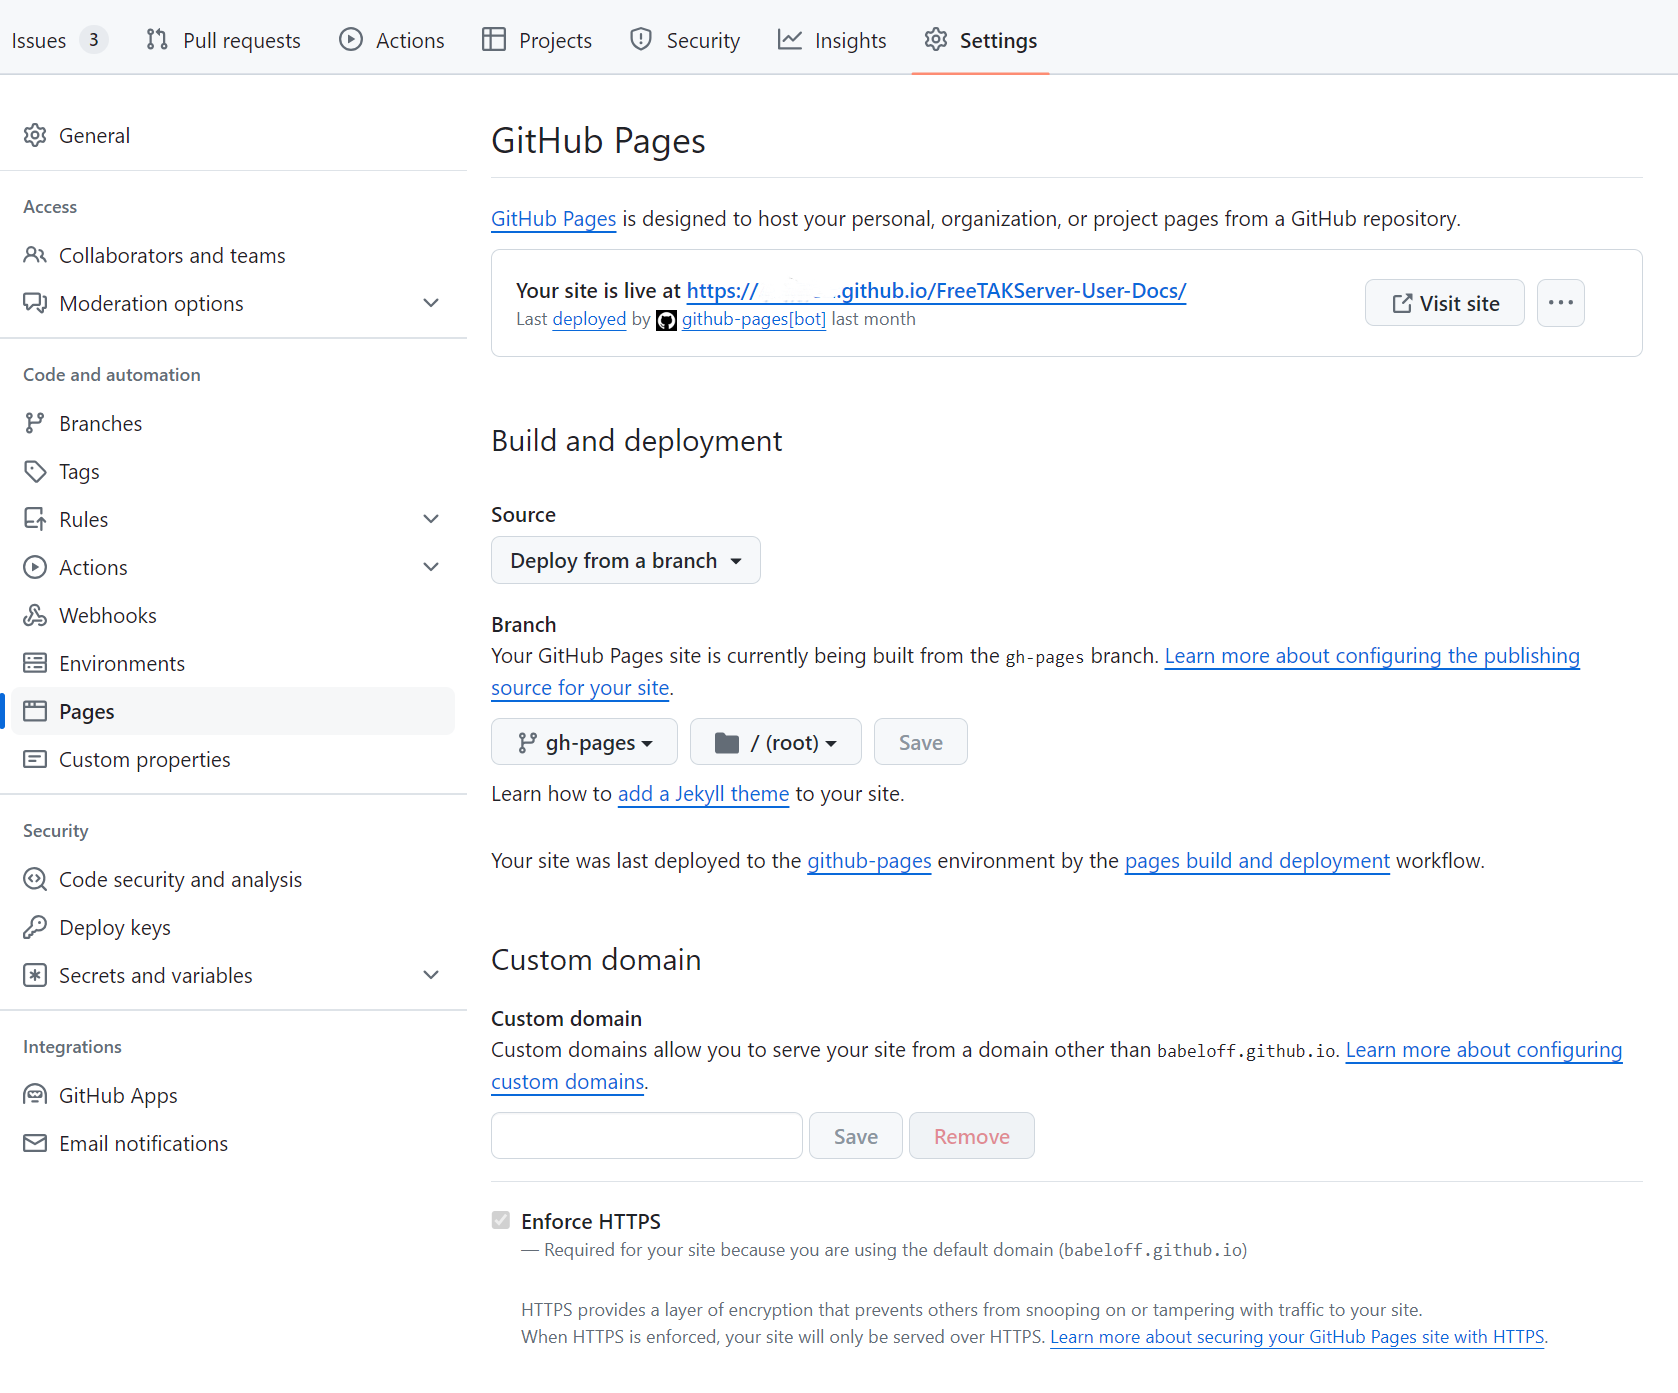
Task: Click the Settings gear icon in top nav
Action: (936, 39)
